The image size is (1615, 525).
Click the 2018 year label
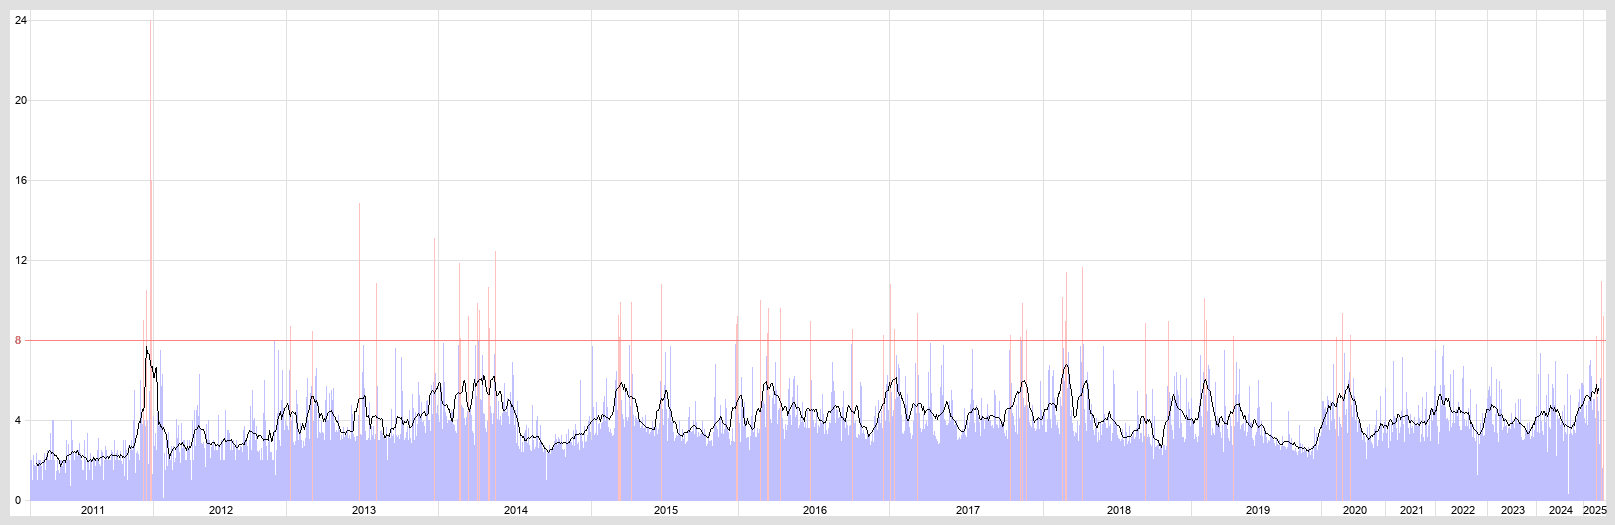click(1119, 510)
